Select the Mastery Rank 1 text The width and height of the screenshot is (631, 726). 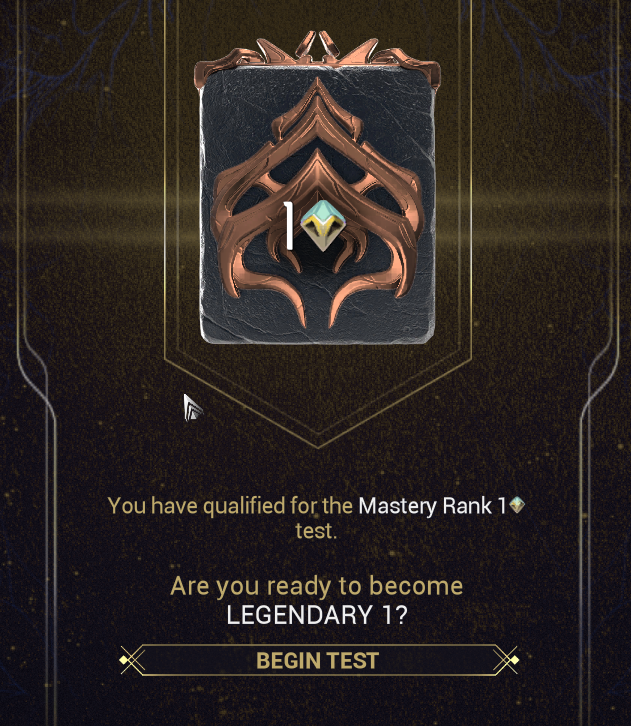432,506
